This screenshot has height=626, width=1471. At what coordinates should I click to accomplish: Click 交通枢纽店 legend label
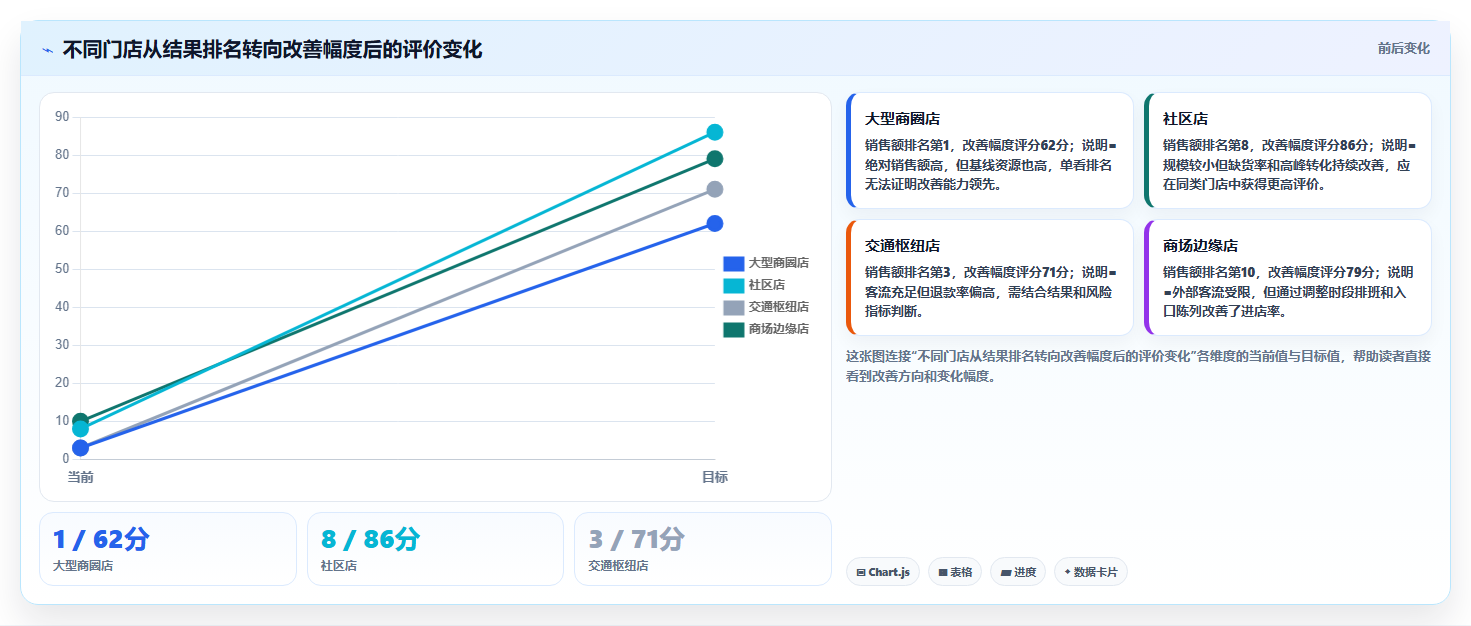click(778, 307)
